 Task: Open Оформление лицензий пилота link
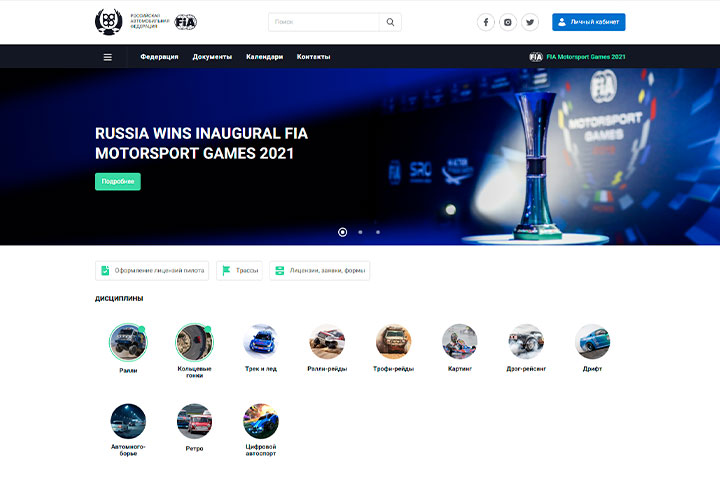click(x=152, y=271)
